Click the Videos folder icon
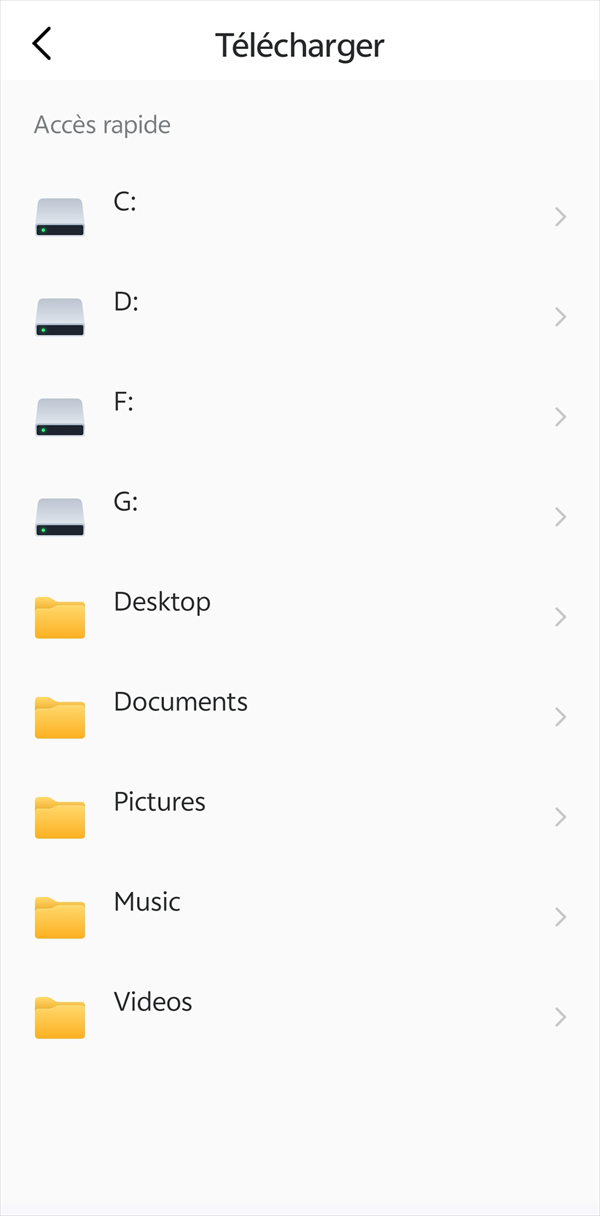Screen dimensions: 600x1216 60,1017
